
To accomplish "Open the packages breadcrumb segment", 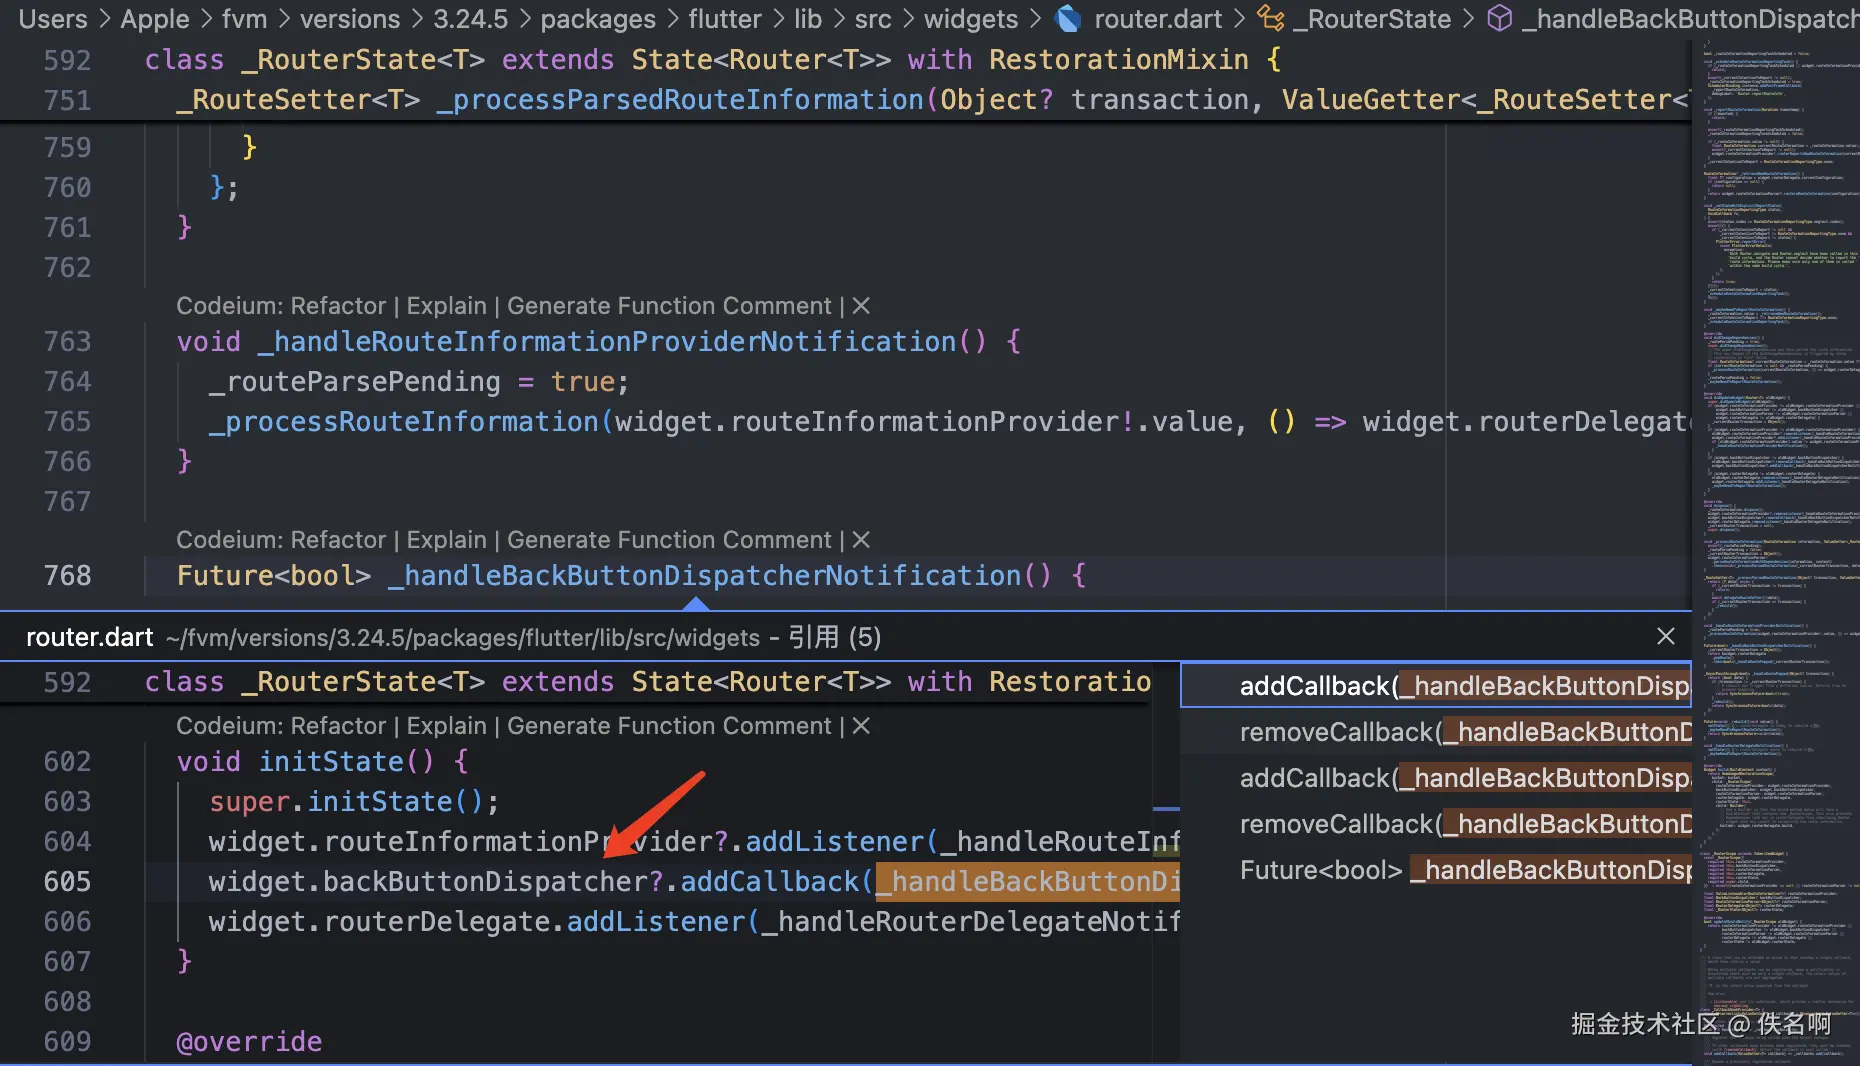I will coord(599,19).
